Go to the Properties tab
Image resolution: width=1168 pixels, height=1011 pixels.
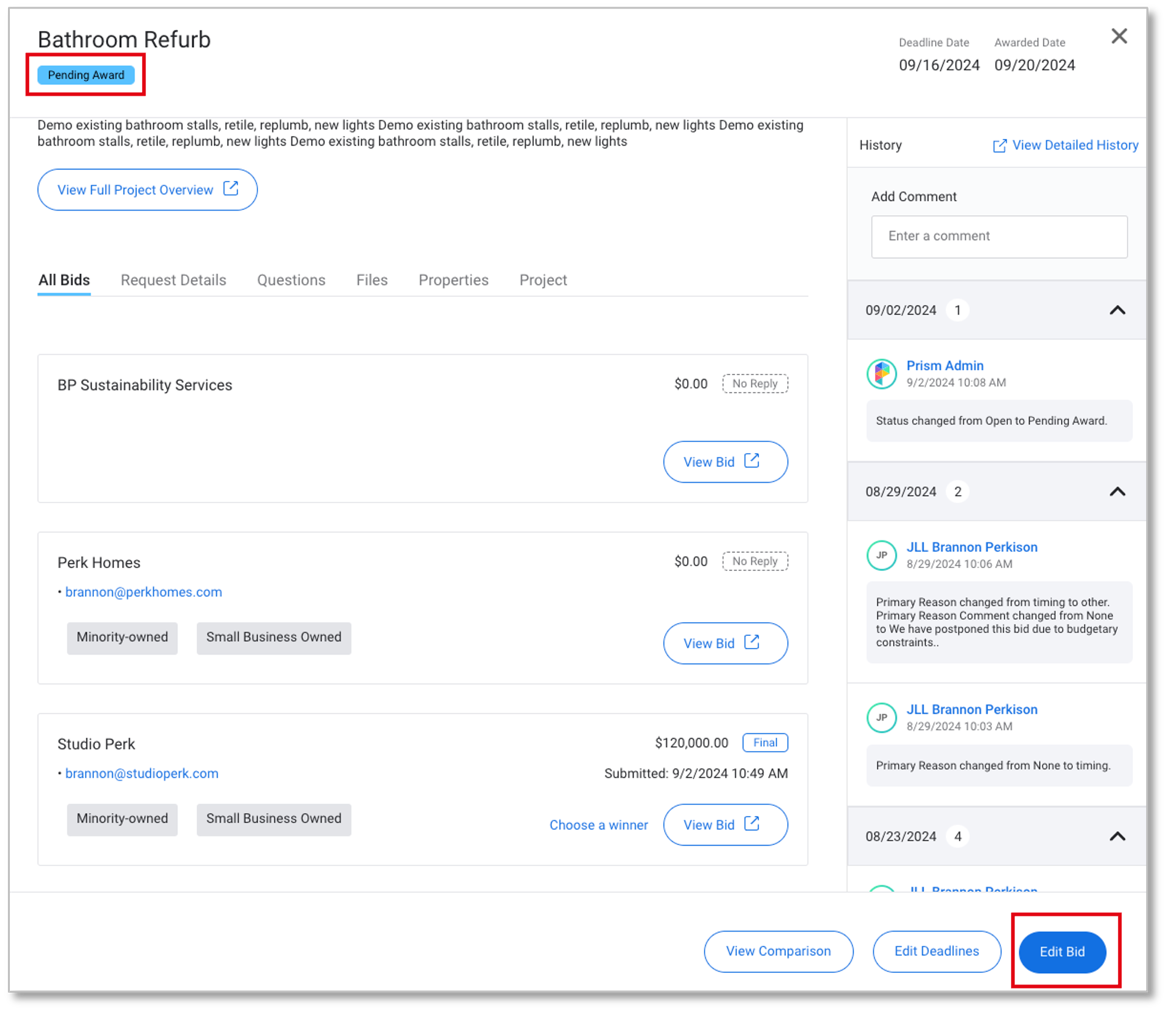point(453,280)
